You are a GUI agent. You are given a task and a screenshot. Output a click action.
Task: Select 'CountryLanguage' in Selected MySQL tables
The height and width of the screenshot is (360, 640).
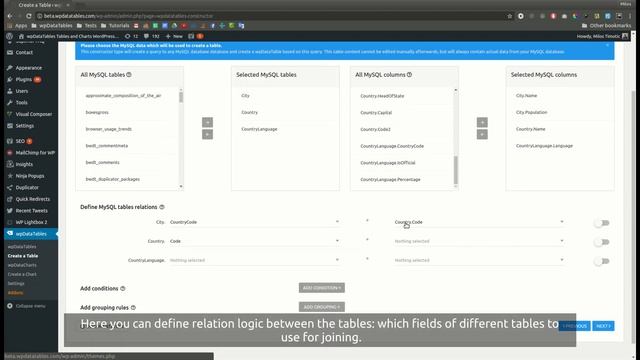(x=259, y=129)
